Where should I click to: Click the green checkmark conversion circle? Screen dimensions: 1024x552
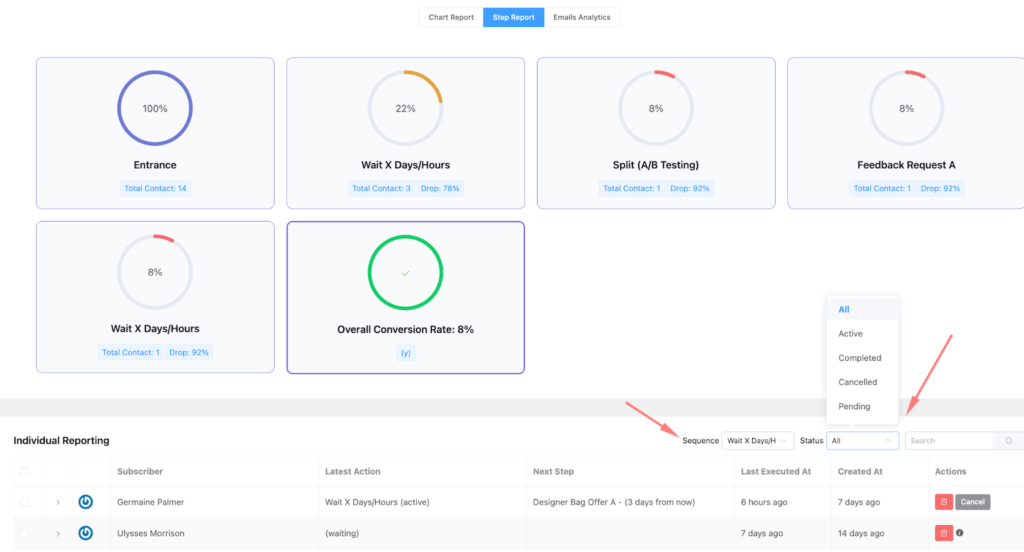[405, 272]
